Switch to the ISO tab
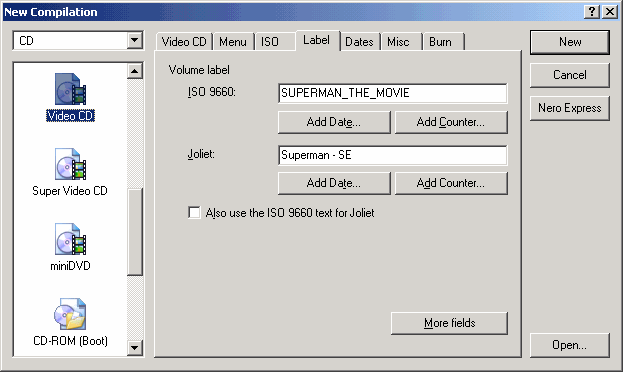623x372 pixels. [270, 42]
